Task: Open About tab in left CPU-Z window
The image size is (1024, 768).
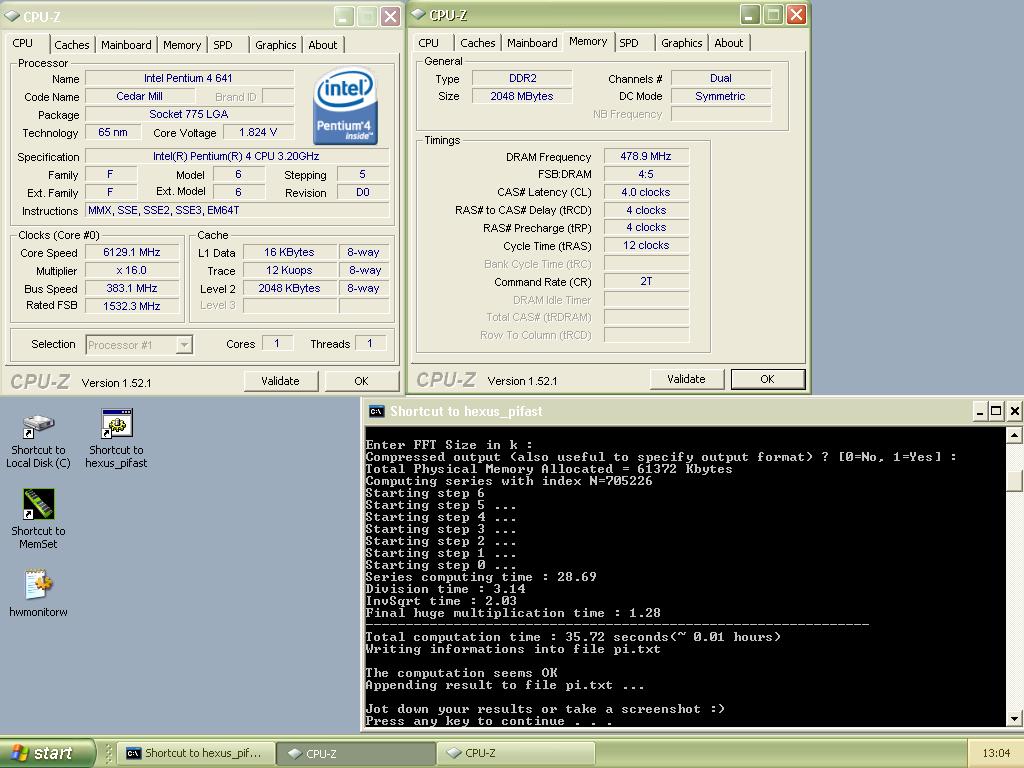Action: tap(323, 45)
